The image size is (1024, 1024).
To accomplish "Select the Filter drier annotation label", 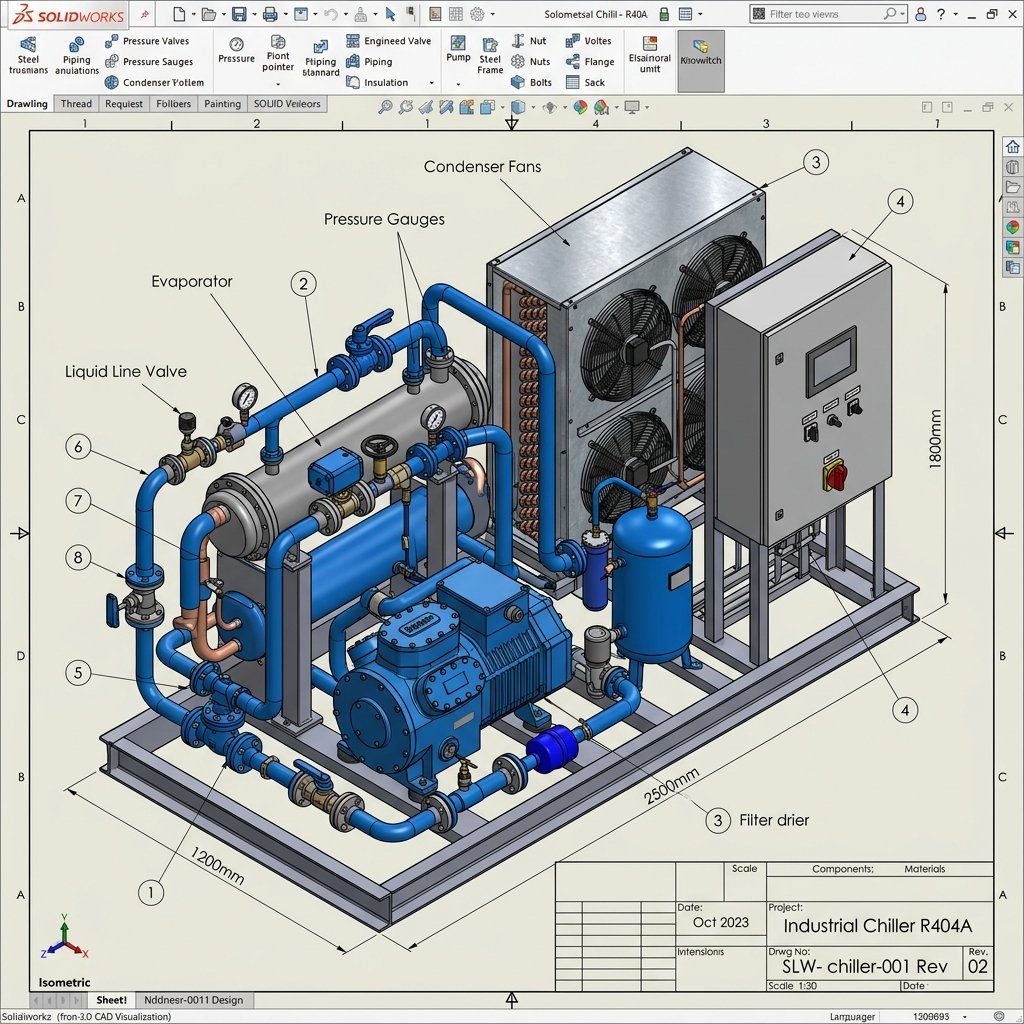I will 774,820.
